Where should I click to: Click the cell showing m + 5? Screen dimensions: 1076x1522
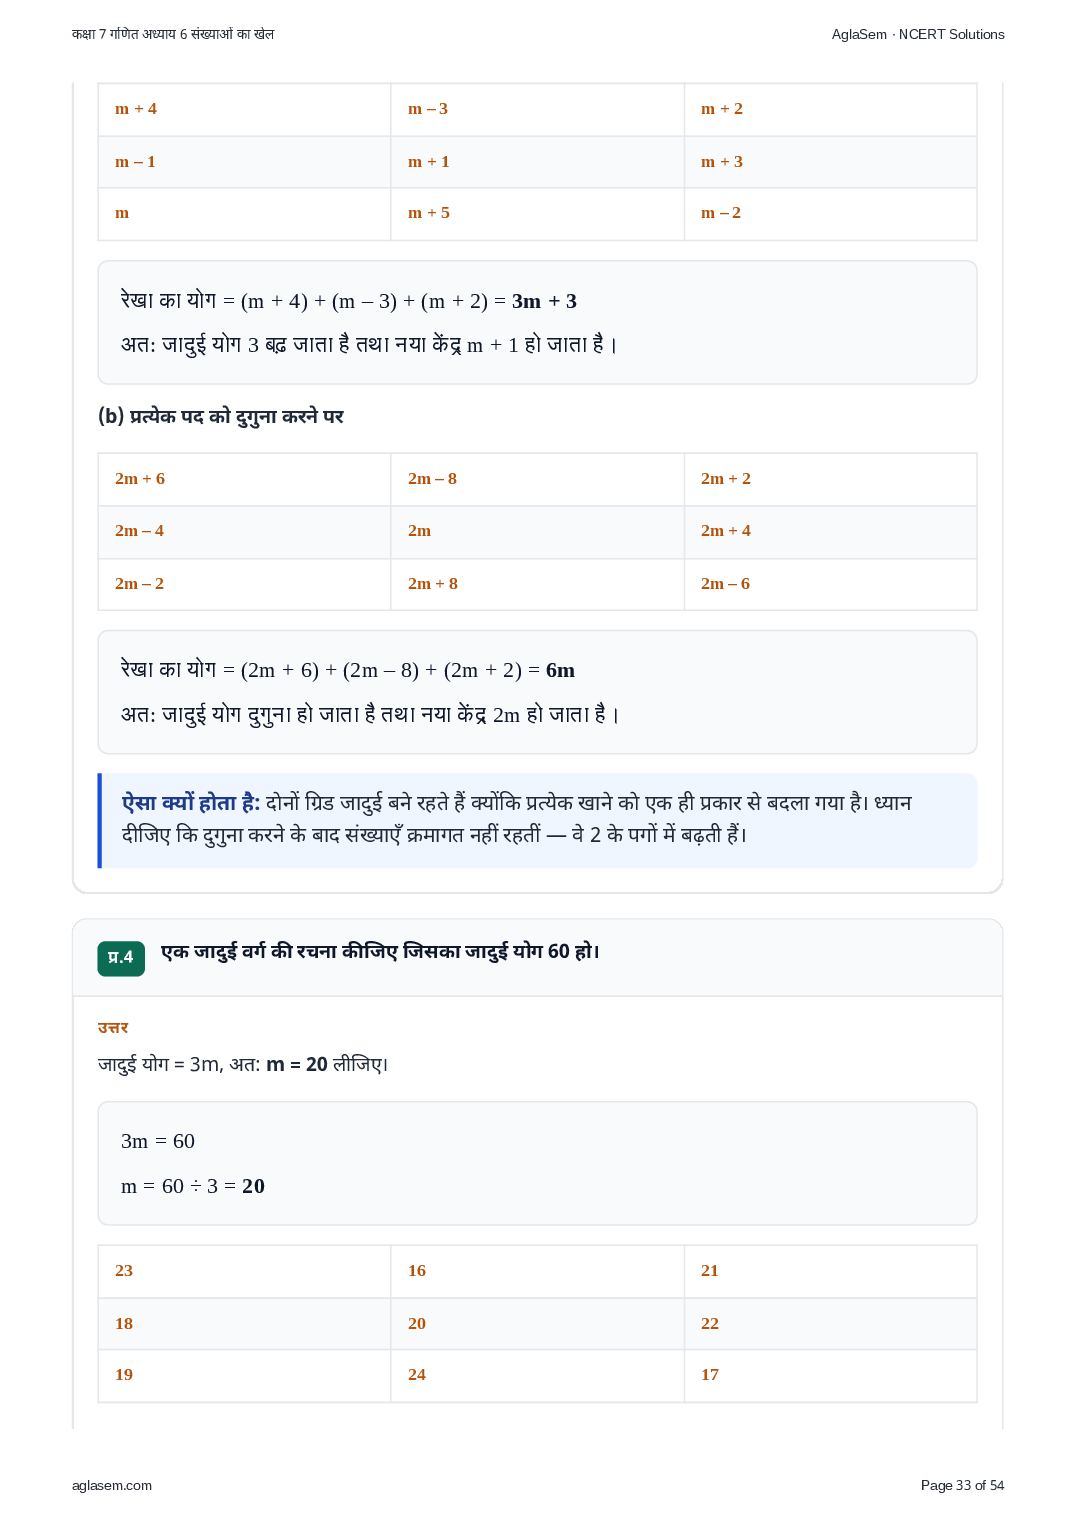pyautogui.click(x=537, y=213)
